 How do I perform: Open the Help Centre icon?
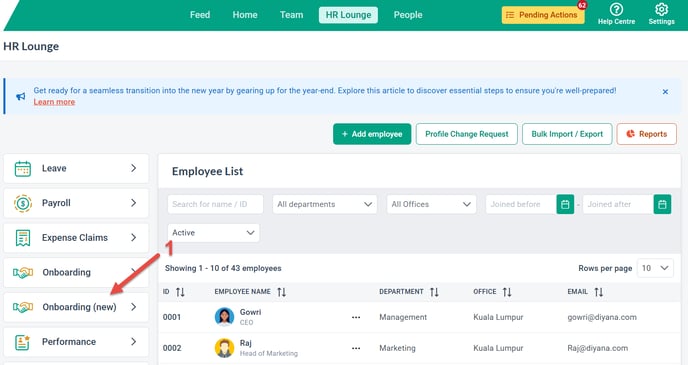[x=616, y=10]
